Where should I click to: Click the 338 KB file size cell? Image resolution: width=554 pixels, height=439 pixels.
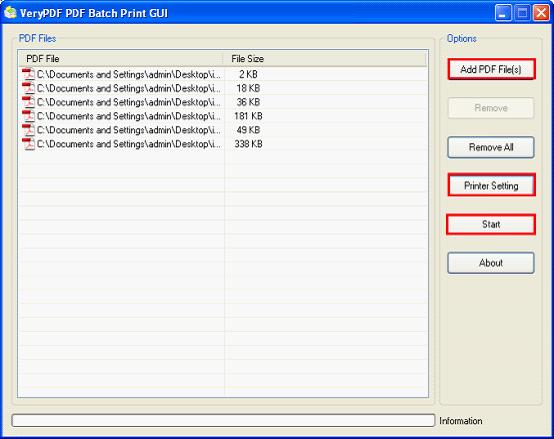248,144
